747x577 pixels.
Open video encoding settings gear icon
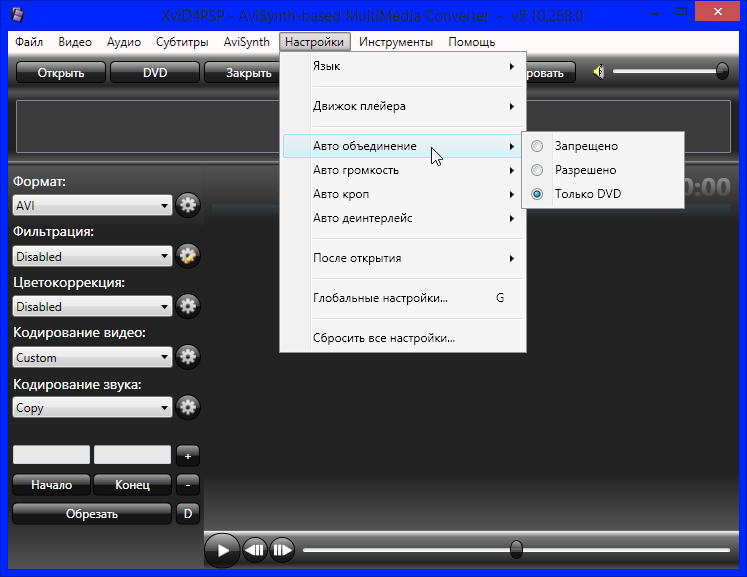coord(188,357)
